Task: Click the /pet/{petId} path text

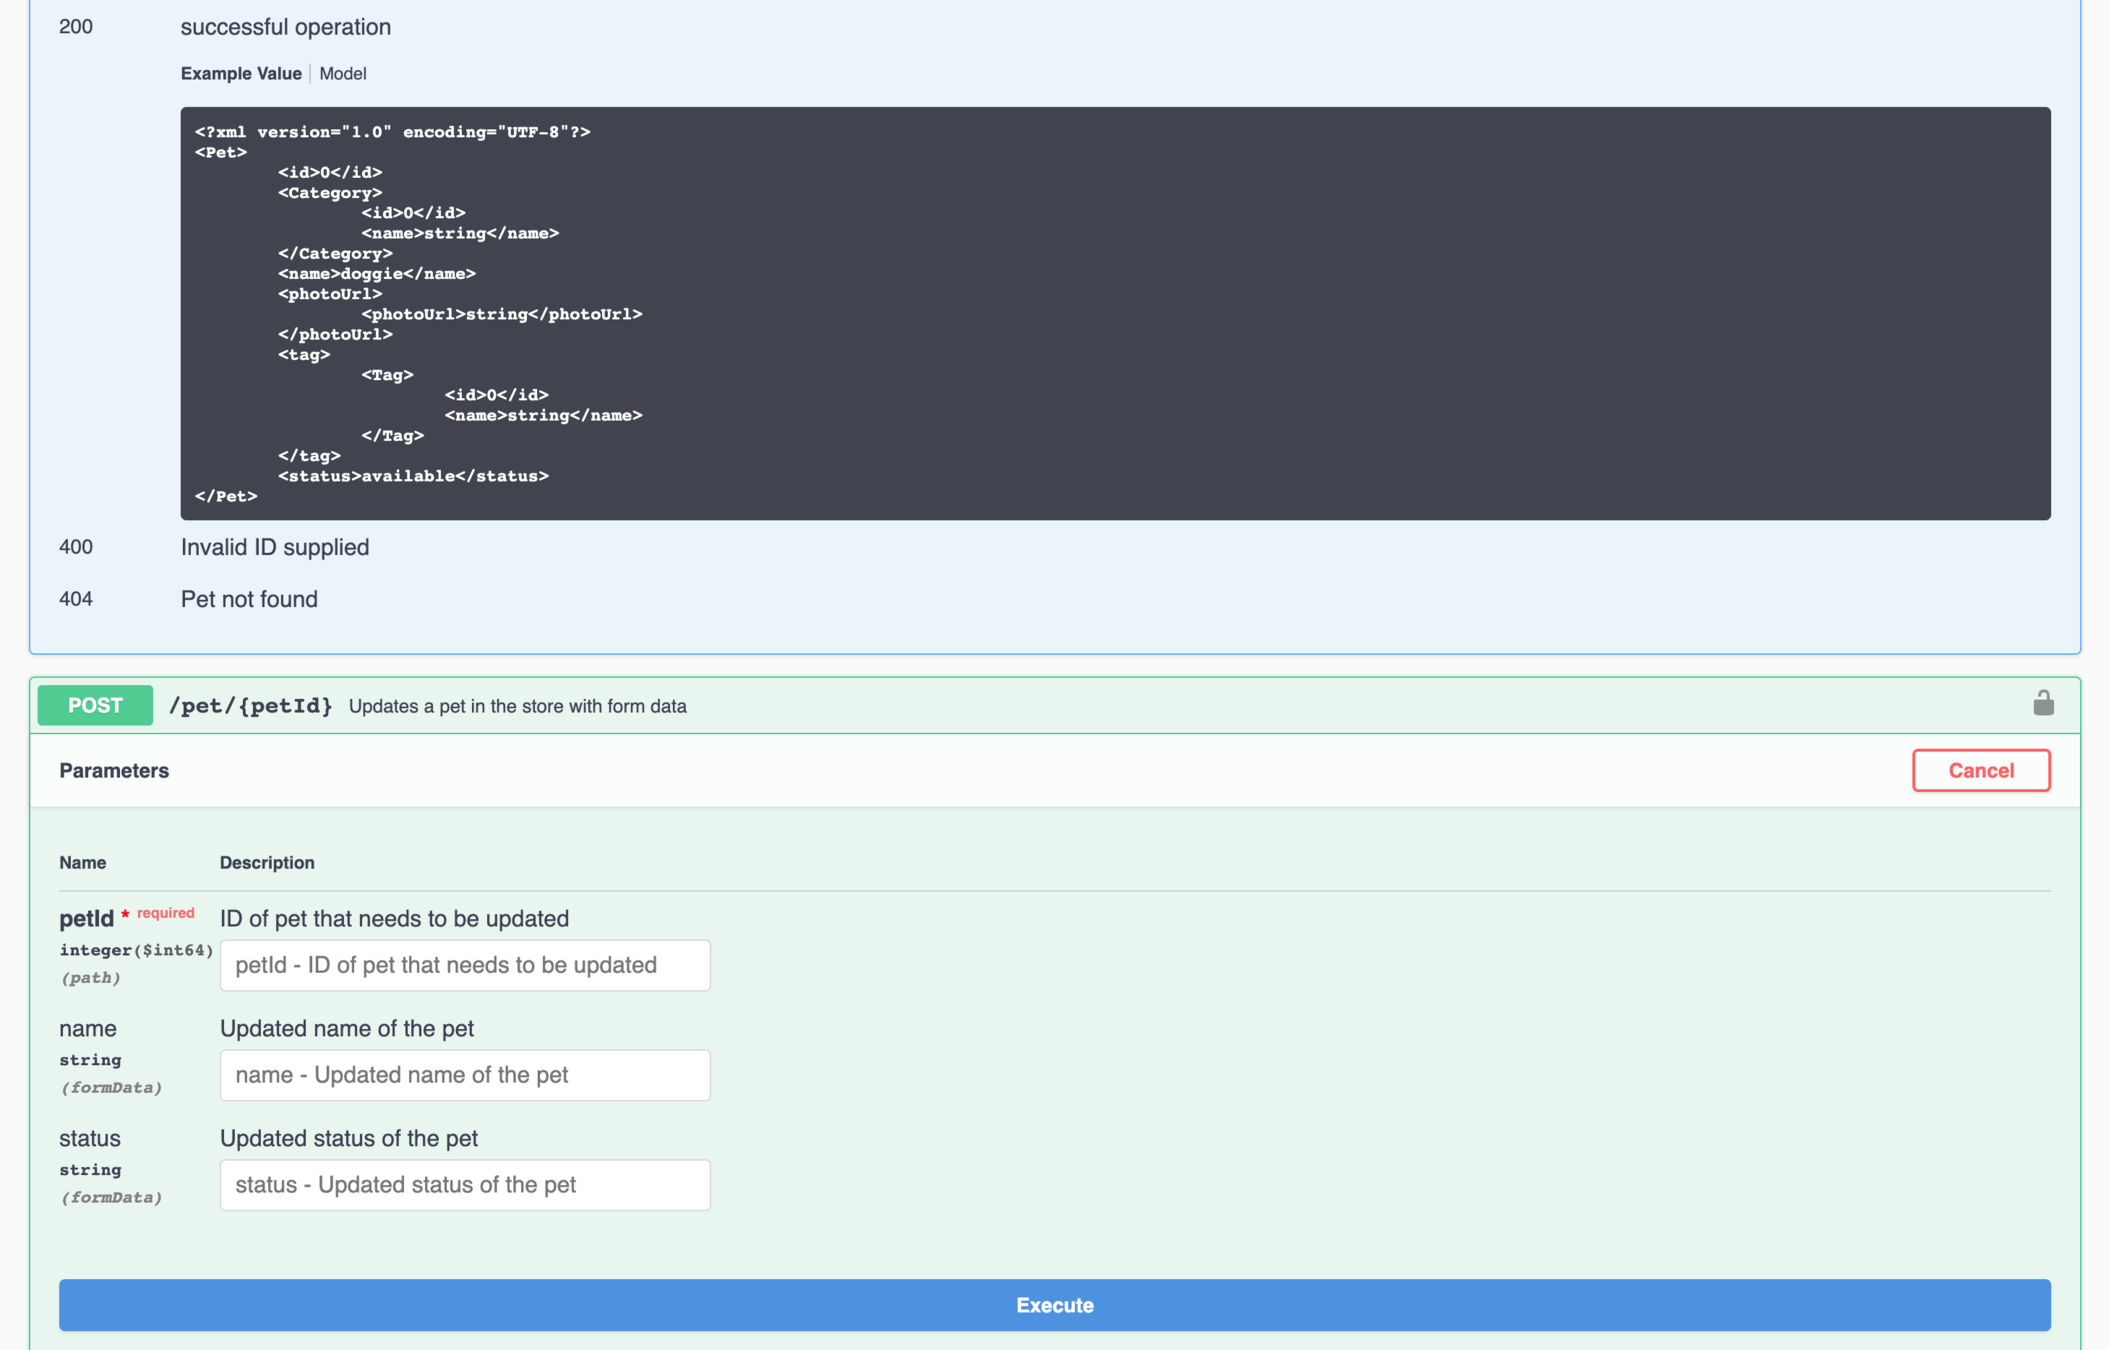Action: pos(250,705)
